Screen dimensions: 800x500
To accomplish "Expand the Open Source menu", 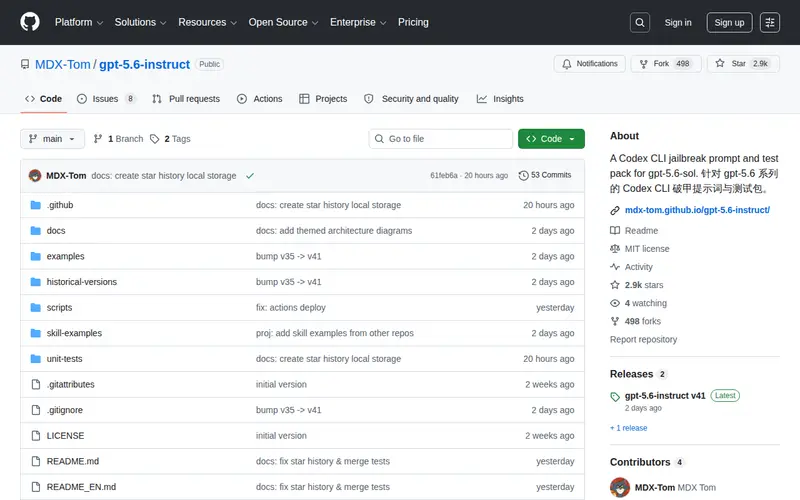I will point(283,22).
